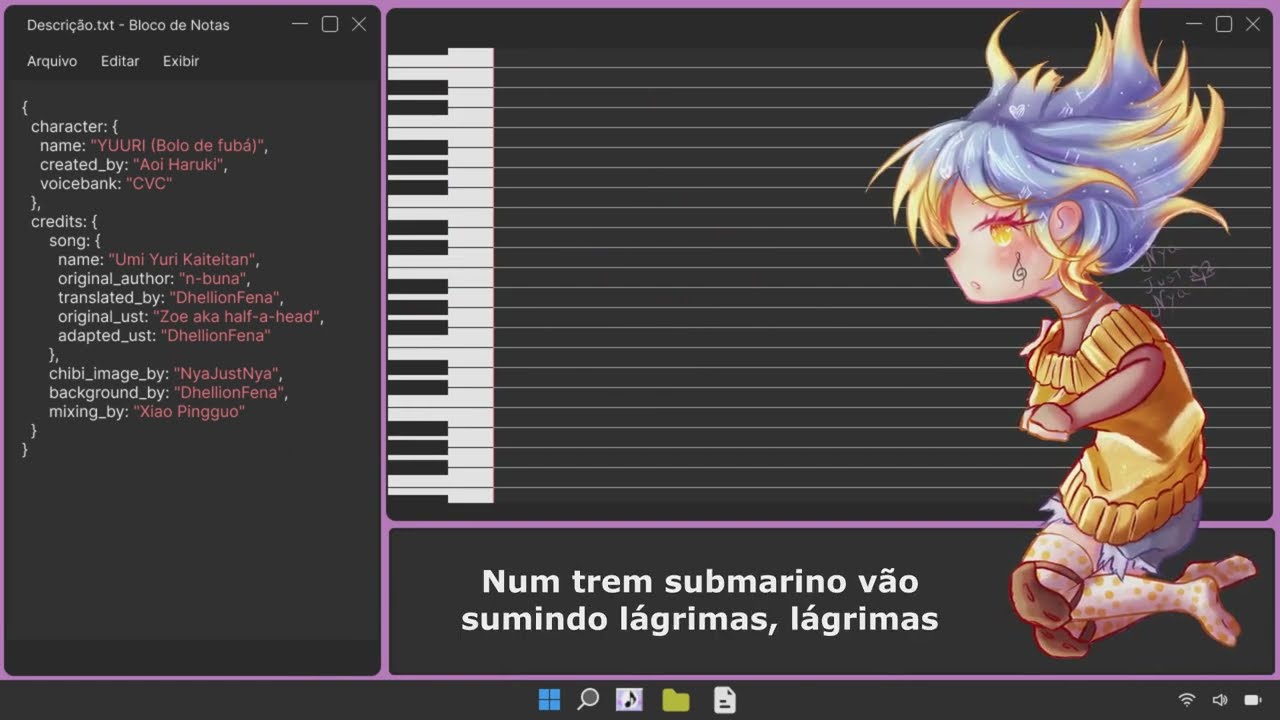Open the music app taskbar icon

pos(629,700)
